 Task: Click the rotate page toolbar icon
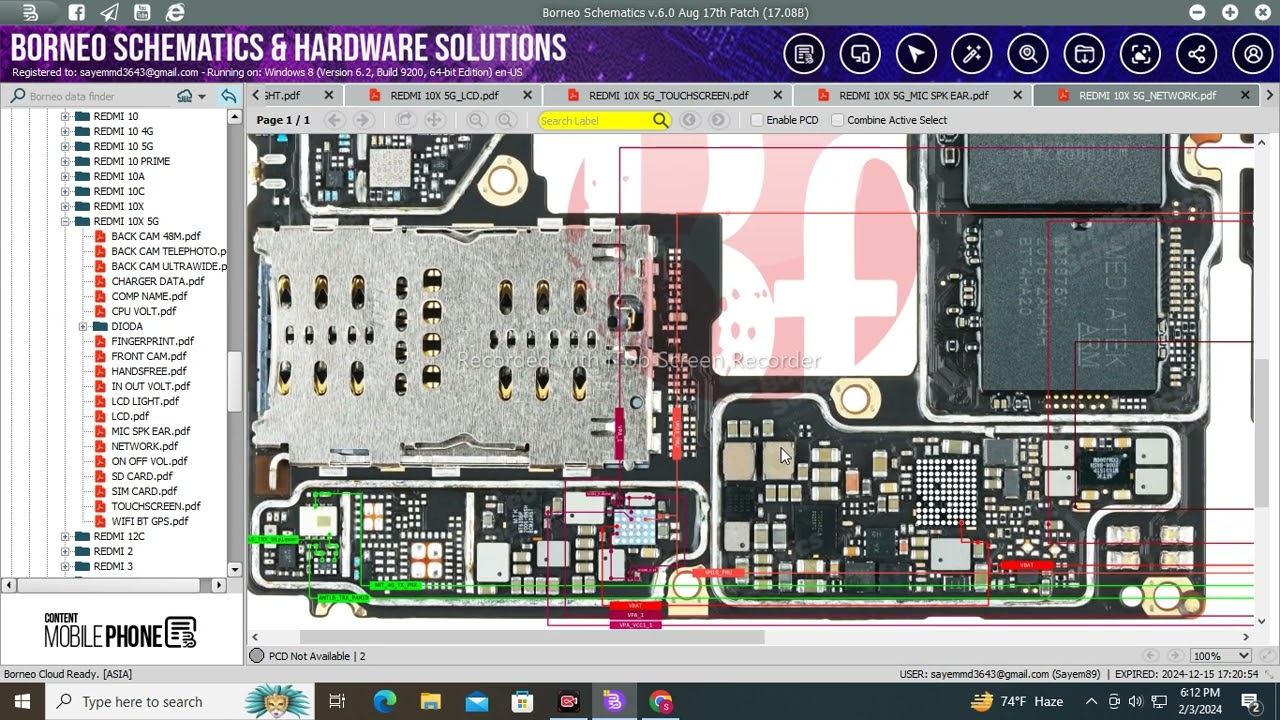point(404,120)
